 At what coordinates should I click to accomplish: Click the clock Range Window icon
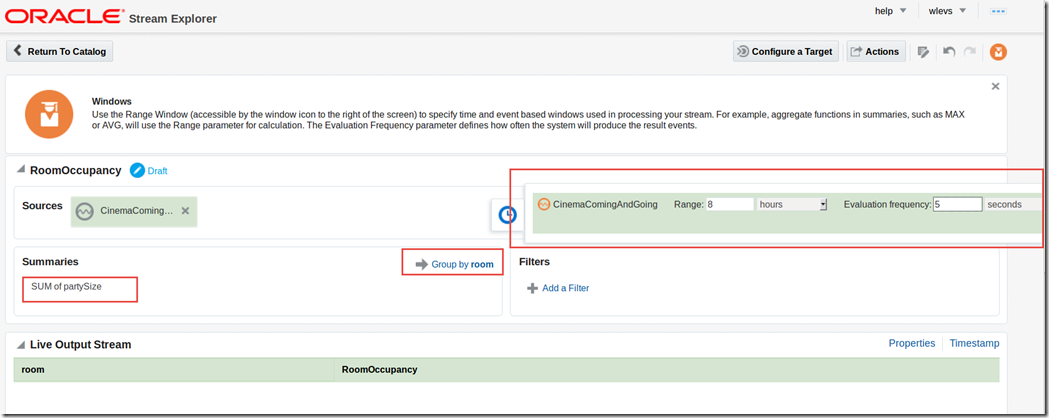[507, 214]
